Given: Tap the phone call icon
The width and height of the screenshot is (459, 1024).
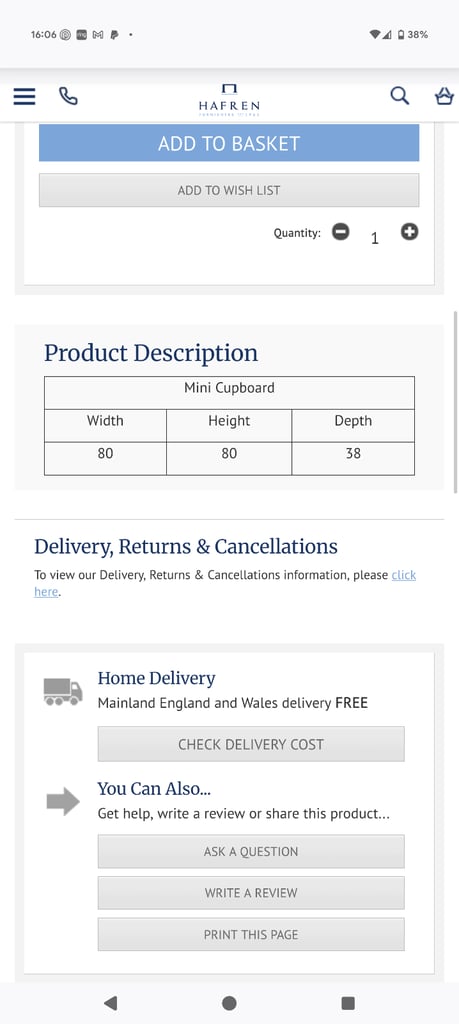Looking at the screenshot, I should (x=68, y=97).
